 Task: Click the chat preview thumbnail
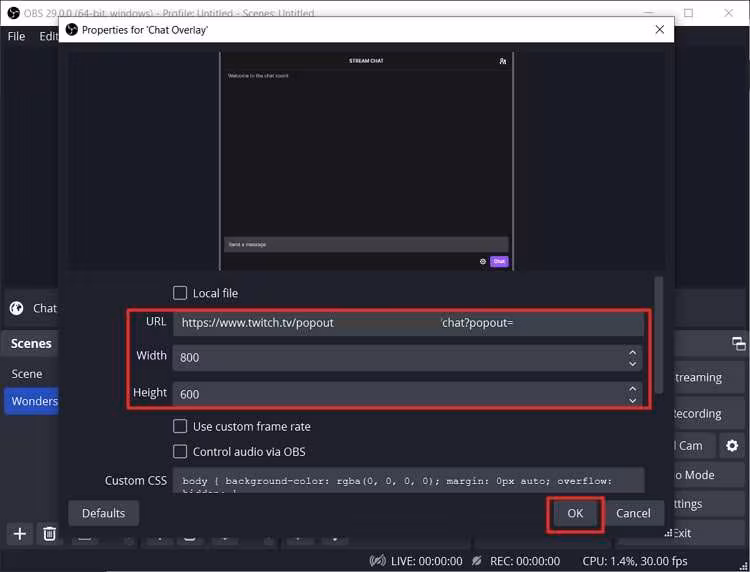click(x=366, y=161)
